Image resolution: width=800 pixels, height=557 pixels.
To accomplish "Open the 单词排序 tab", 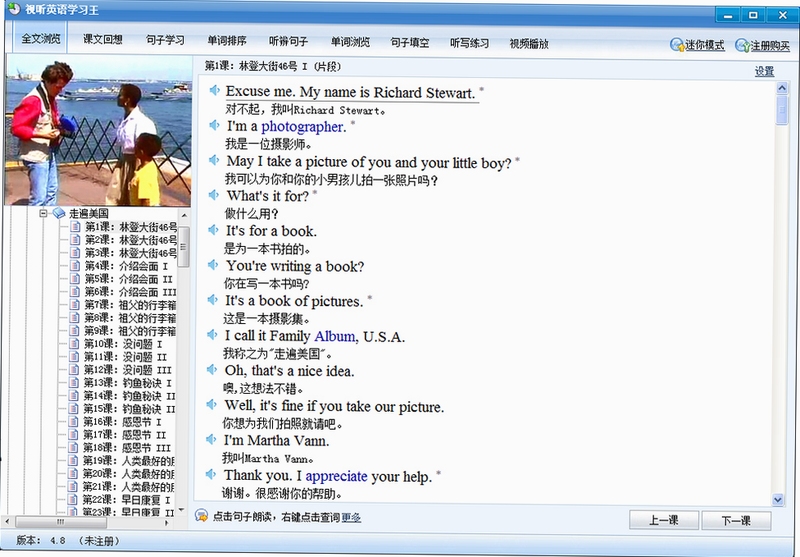I will [227, 40].
